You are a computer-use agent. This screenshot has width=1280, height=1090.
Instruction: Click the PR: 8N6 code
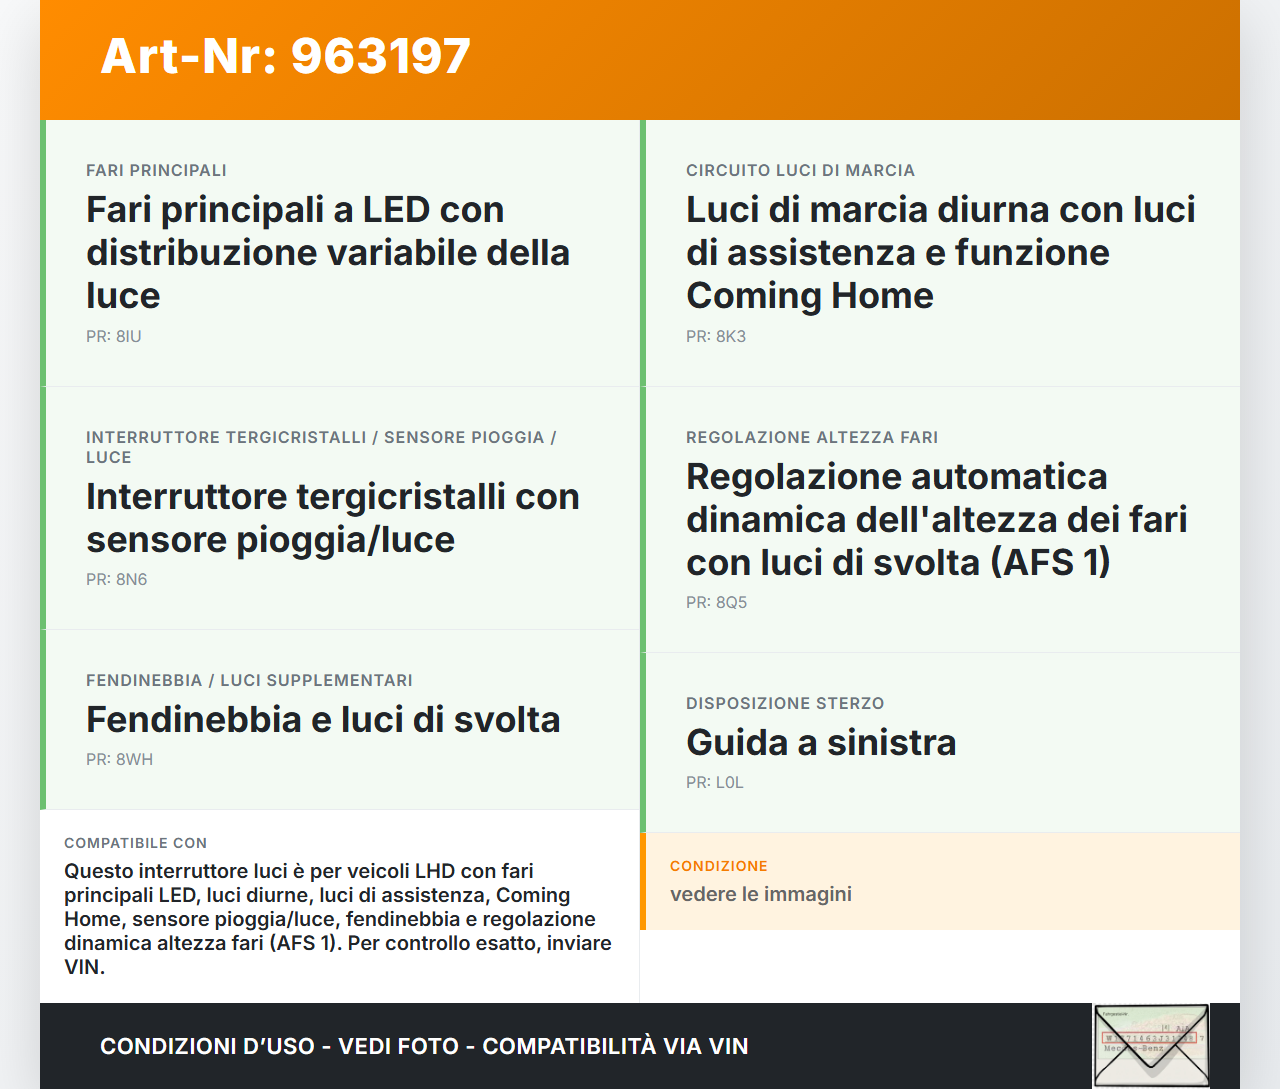(116, 578)
